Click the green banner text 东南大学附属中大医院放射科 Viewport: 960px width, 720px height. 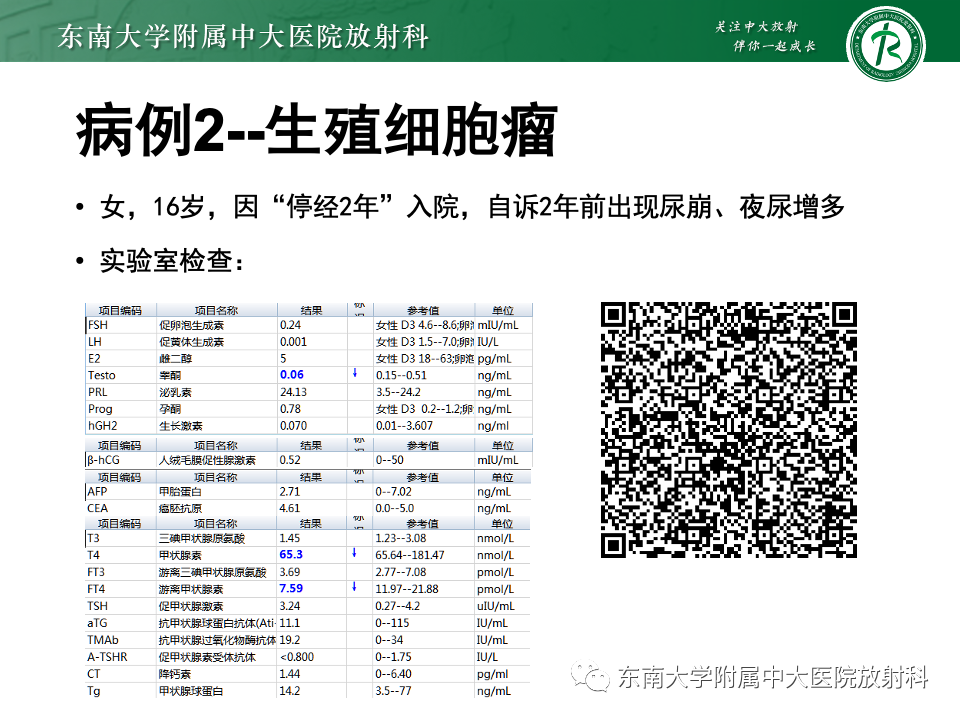pos(243,36)
